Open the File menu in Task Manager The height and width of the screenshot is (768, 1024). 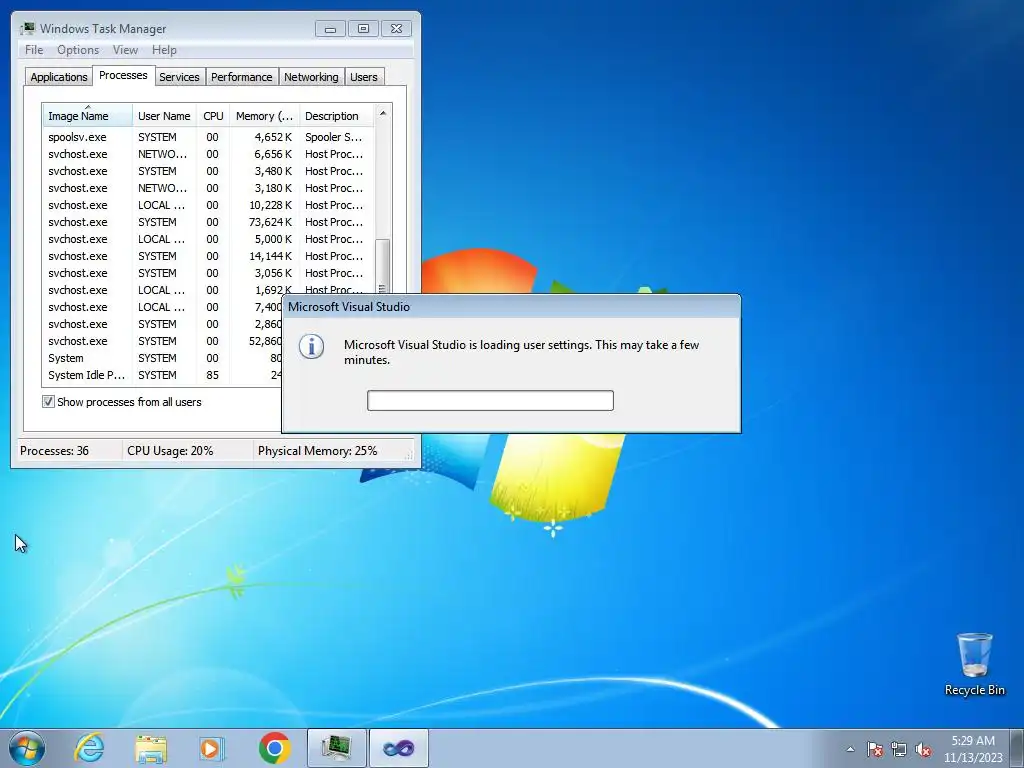coord(34,50)
